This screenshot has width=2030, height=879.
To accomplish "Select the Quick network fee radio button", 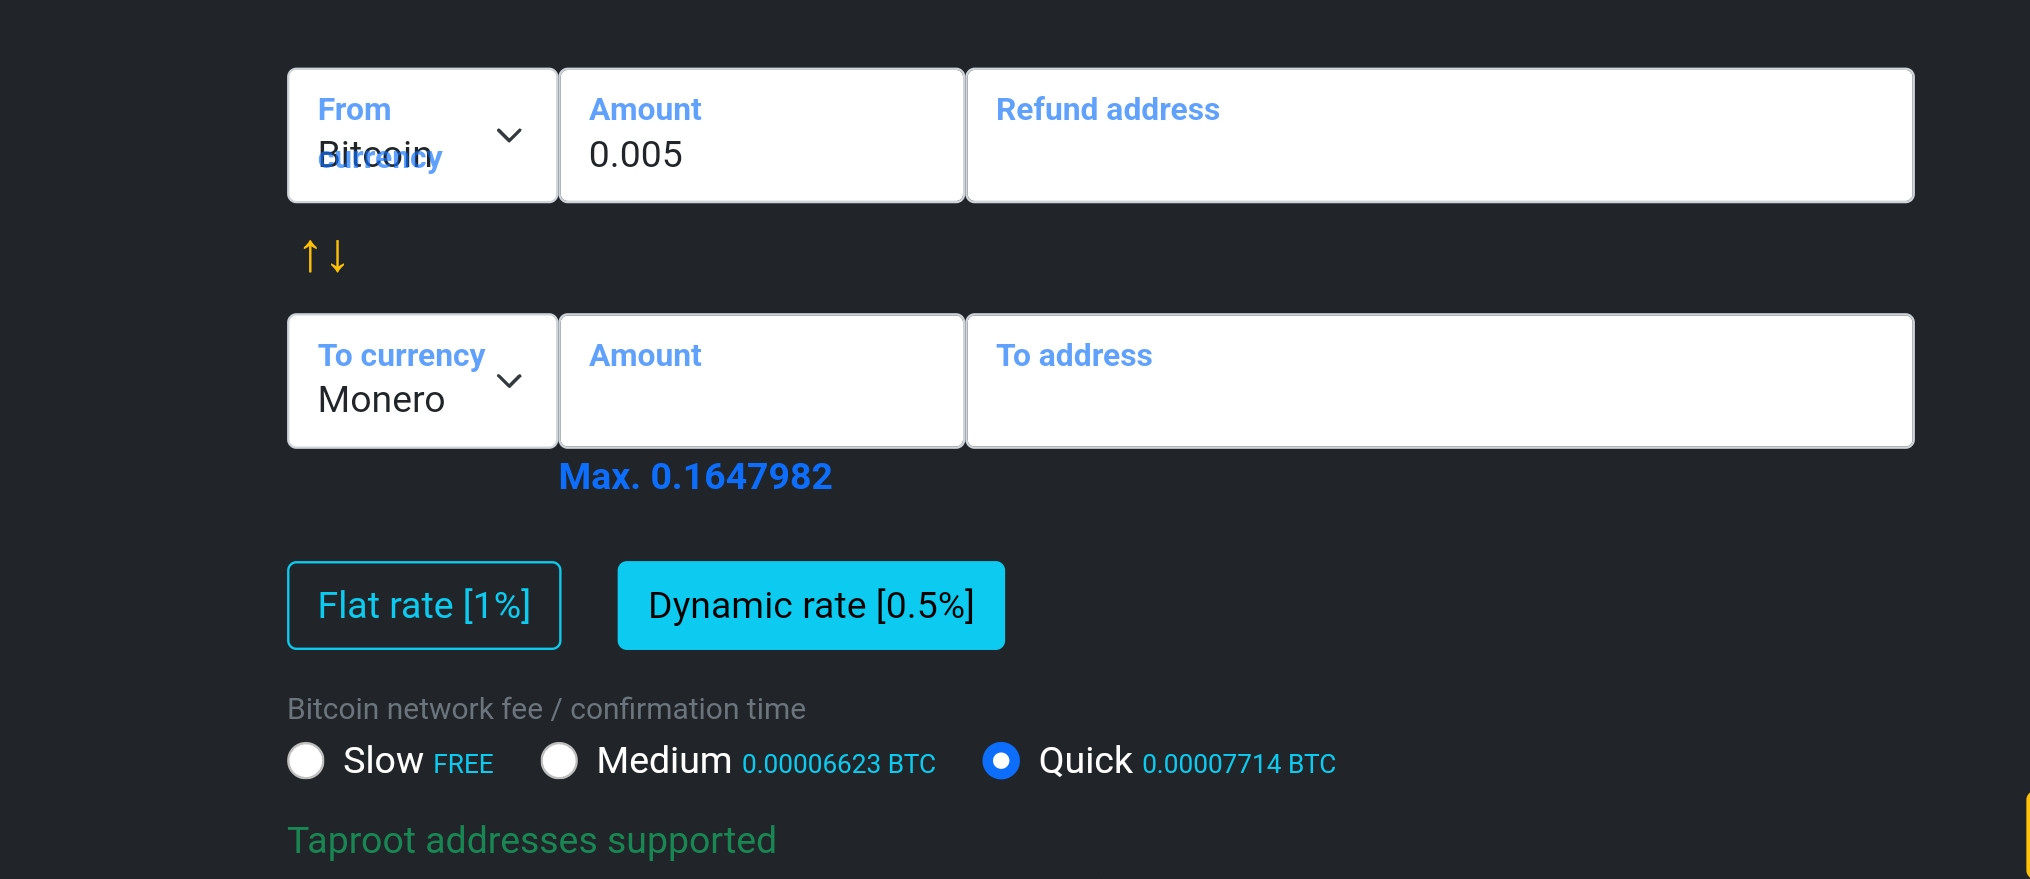I will (1001, 761).
